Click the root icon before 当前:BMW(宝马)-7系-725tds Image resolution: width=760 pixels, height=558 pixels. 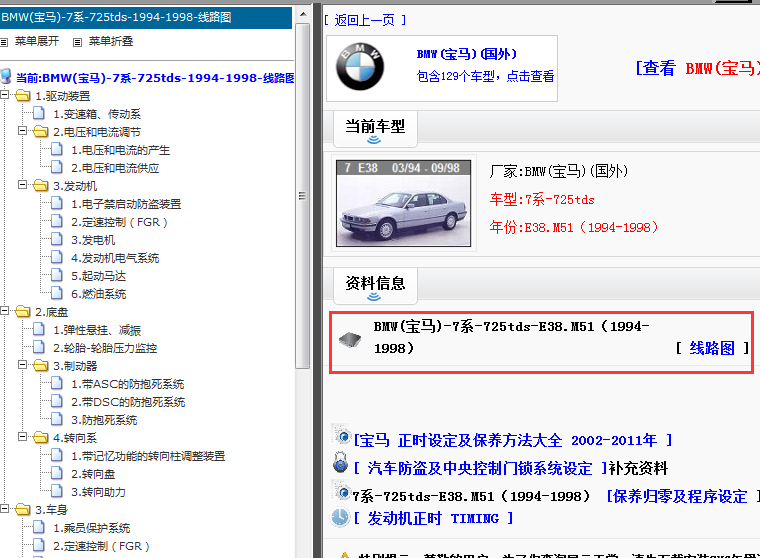[6, 76]
